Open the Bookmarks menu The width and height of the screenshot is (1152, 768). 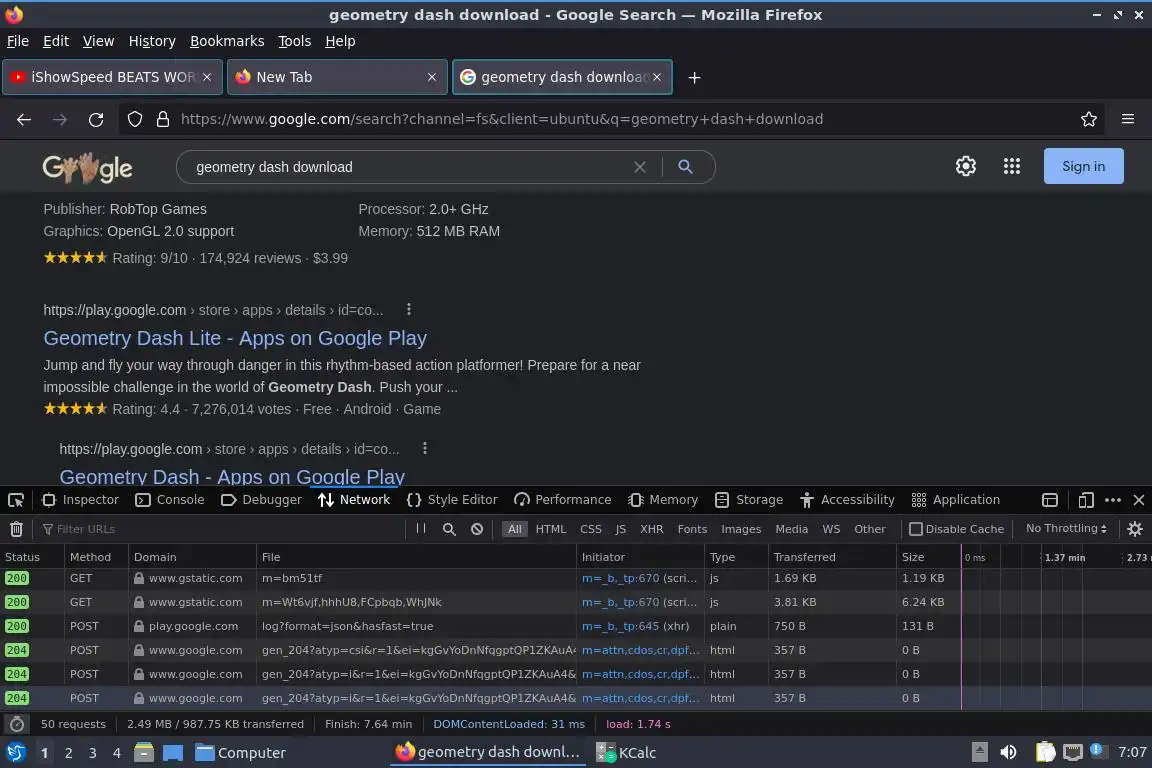[x=227, y=41]
